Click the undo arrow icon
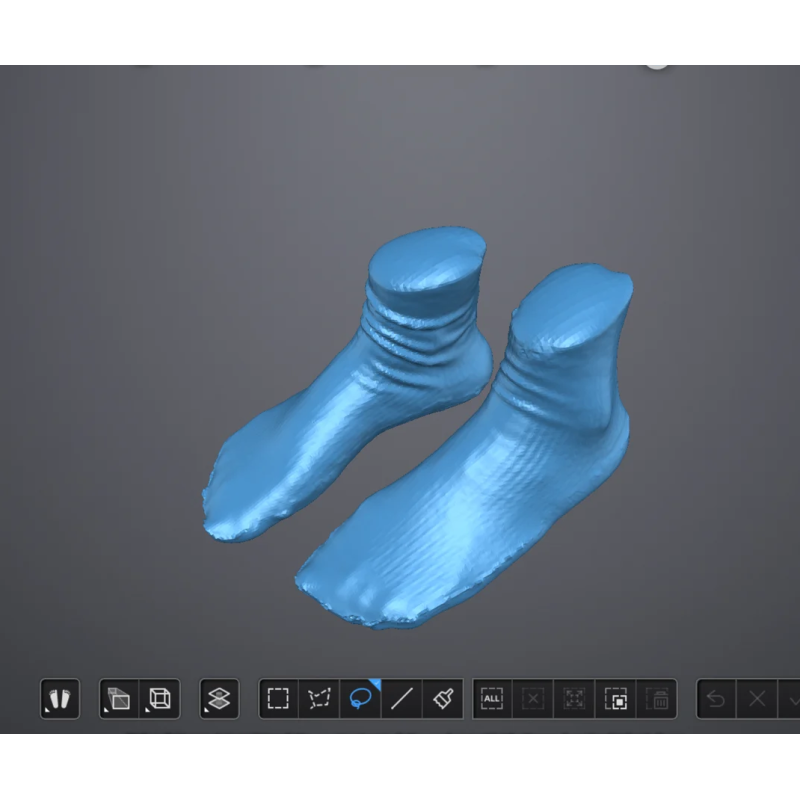Image resolution: width=800 pixels, height=800 pixels. point(716,698)
